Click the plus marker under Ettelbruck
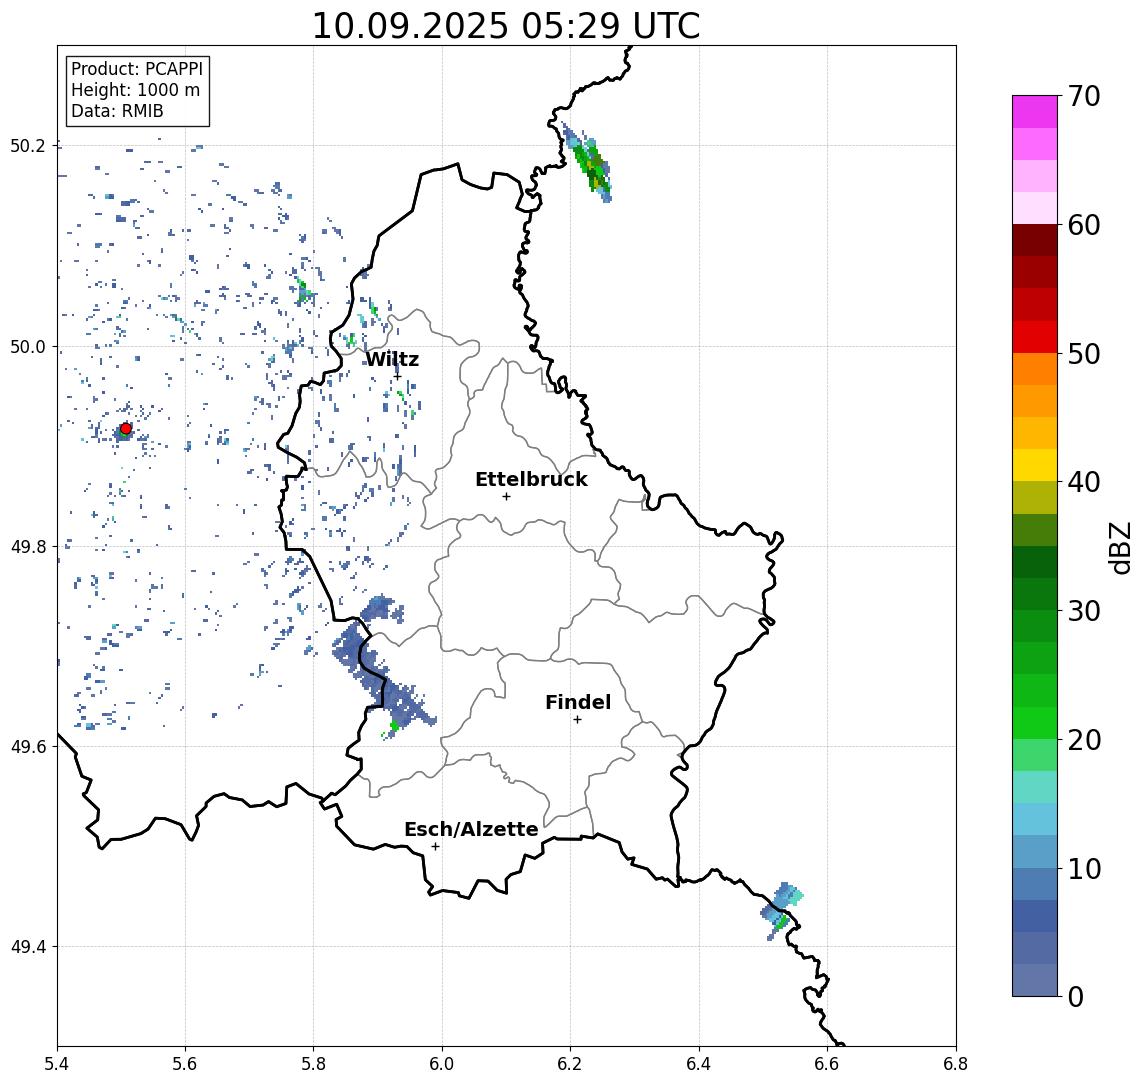Screen dimensions: 1145x1084 (x=506, y=497)
